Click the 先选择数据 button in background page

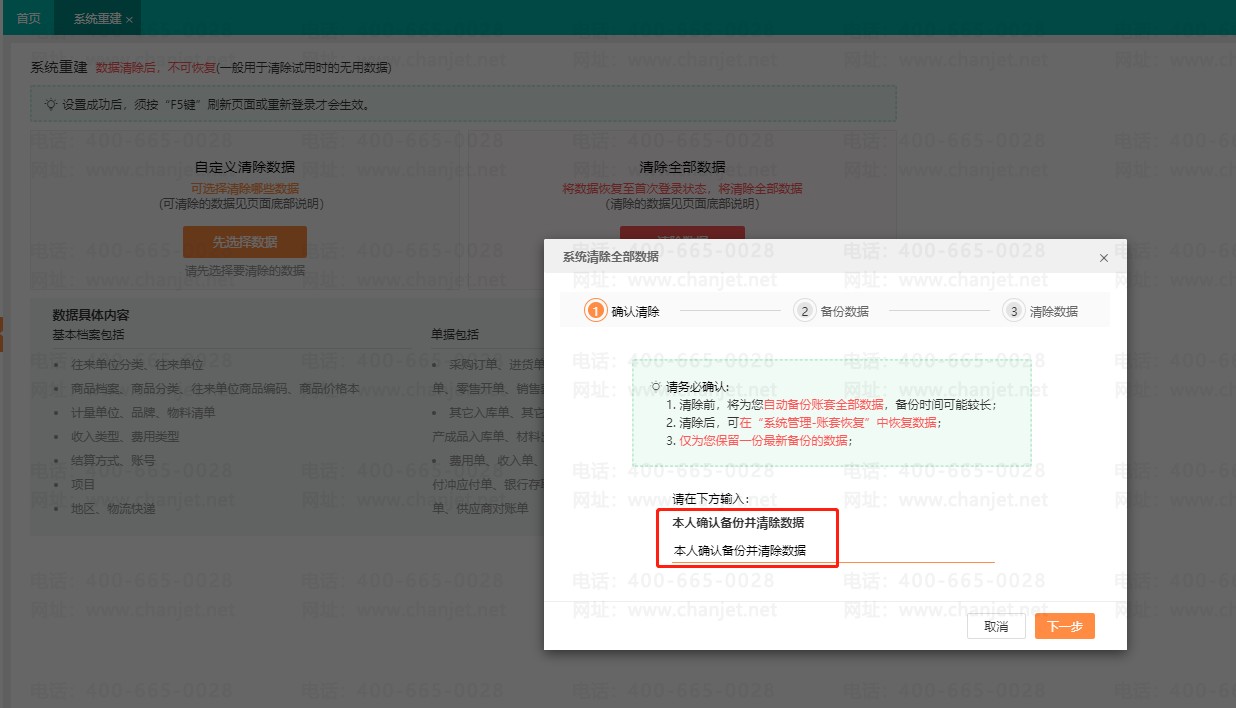pos(245,242)
